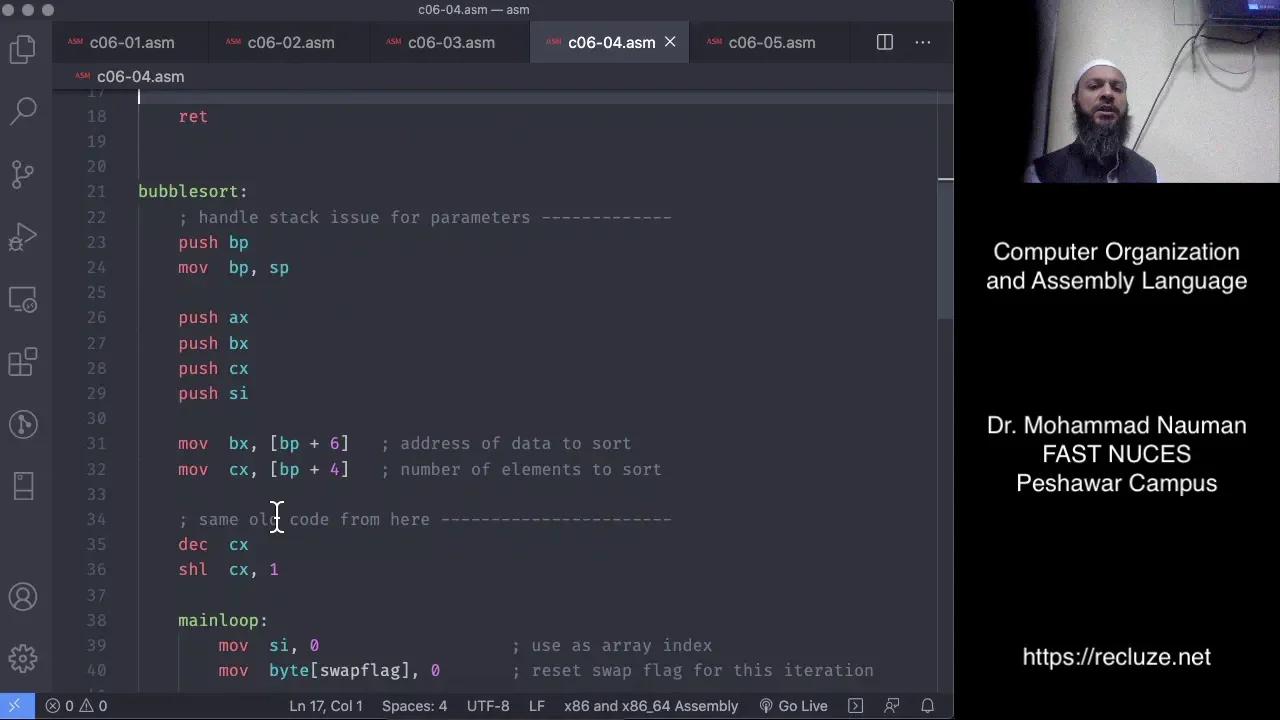The height and width of the screenshot is (720, 1280).
Task: Open the Search view in the activity bar
Action: coord(23,110)
